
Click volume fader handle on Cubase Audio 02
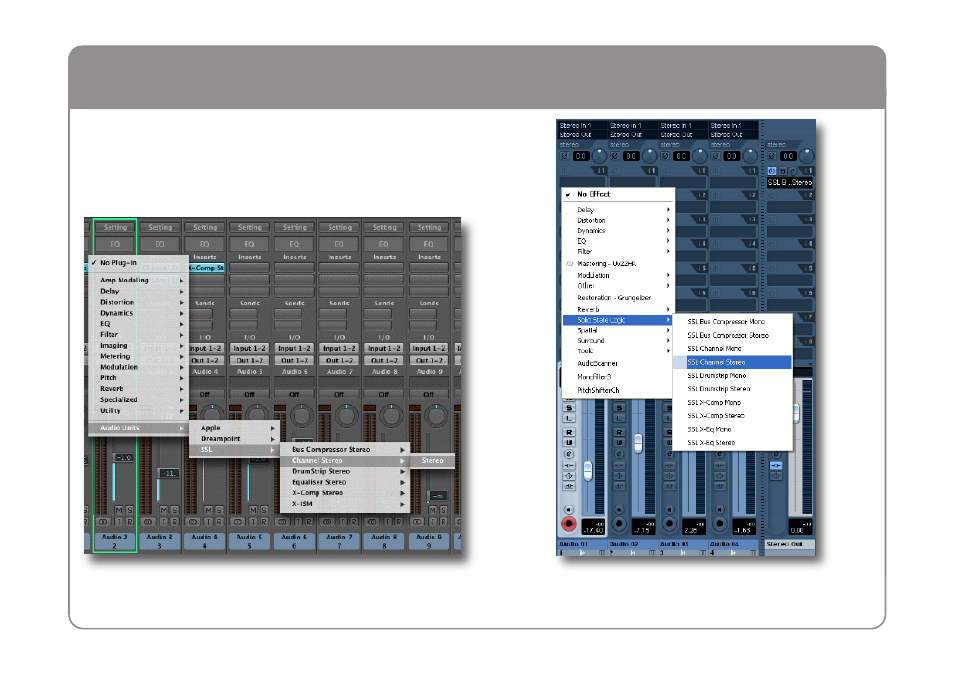638,442
